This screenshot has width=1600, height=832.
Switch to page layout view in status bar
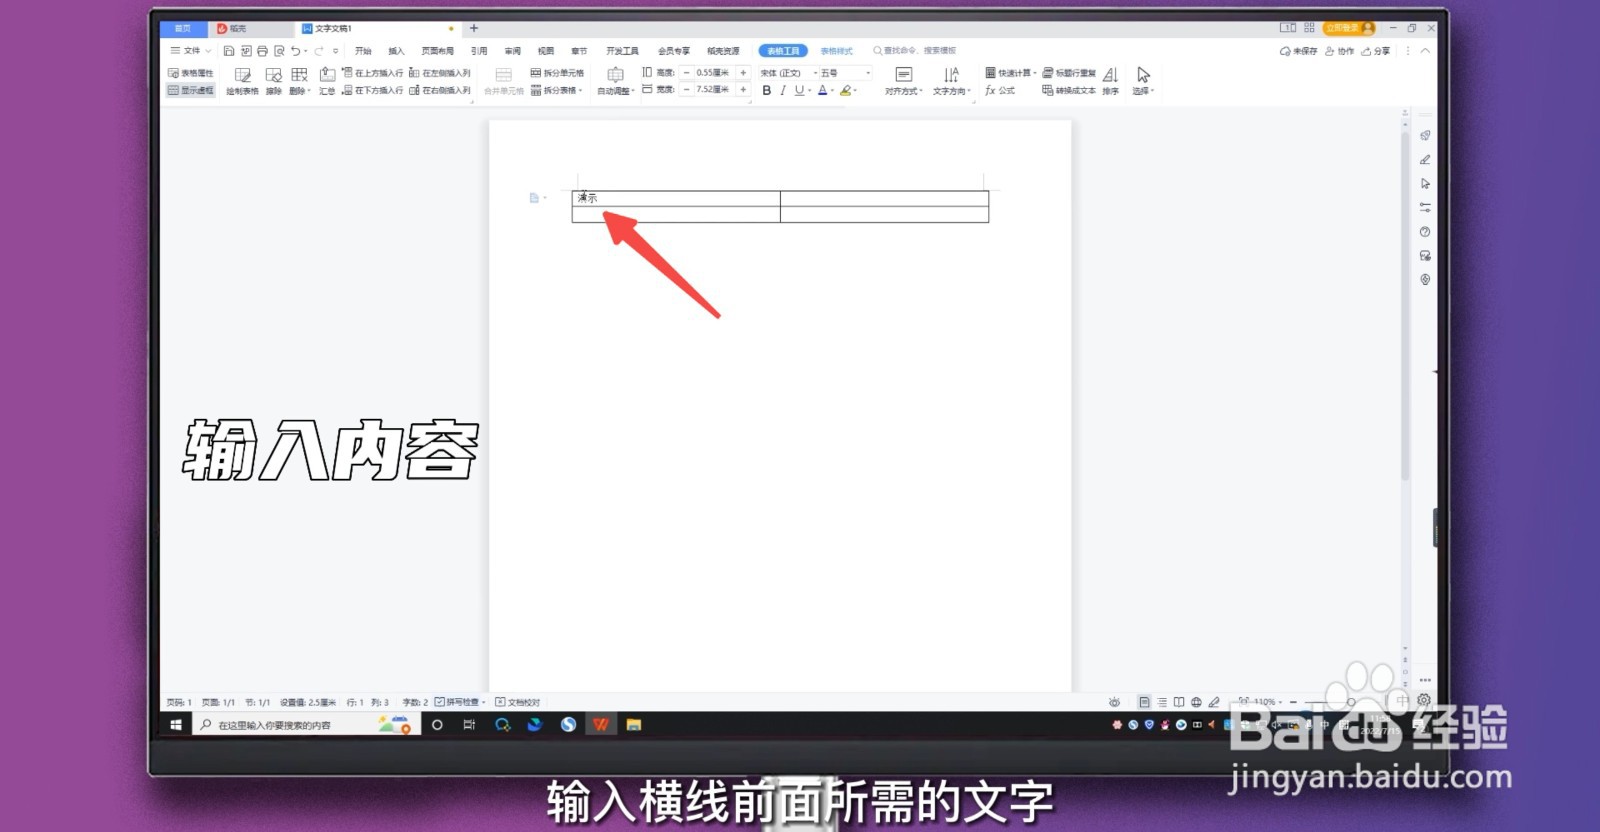1144,702
